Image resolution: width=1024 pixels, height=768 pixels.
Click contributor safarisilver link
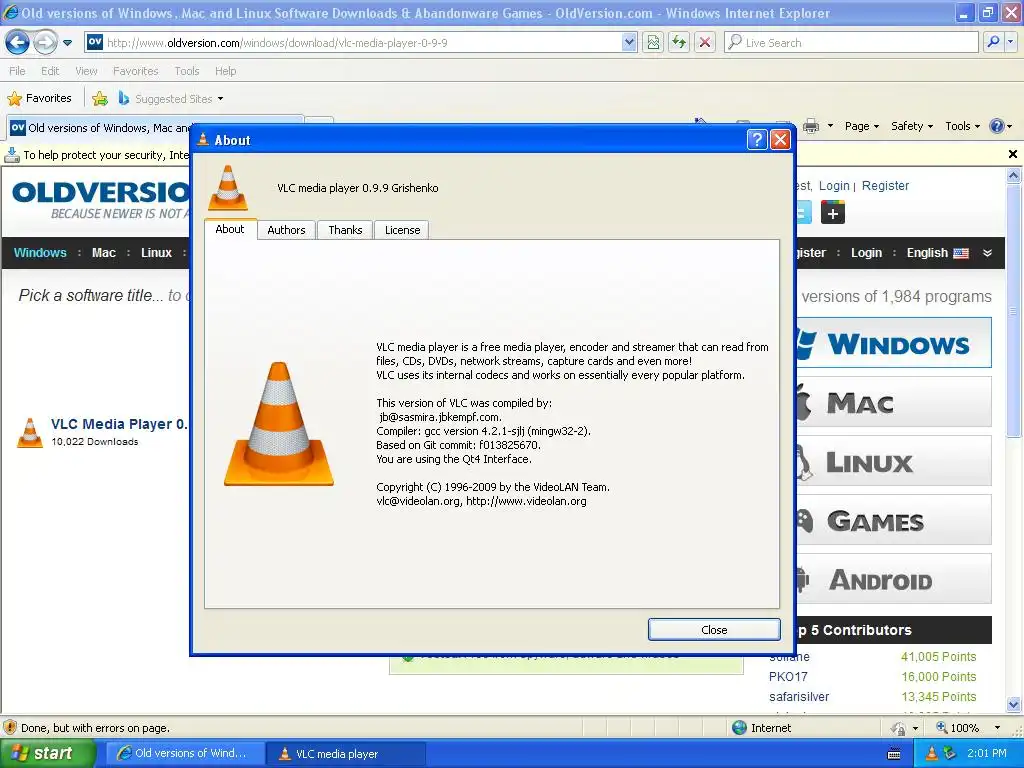[799, 696]
